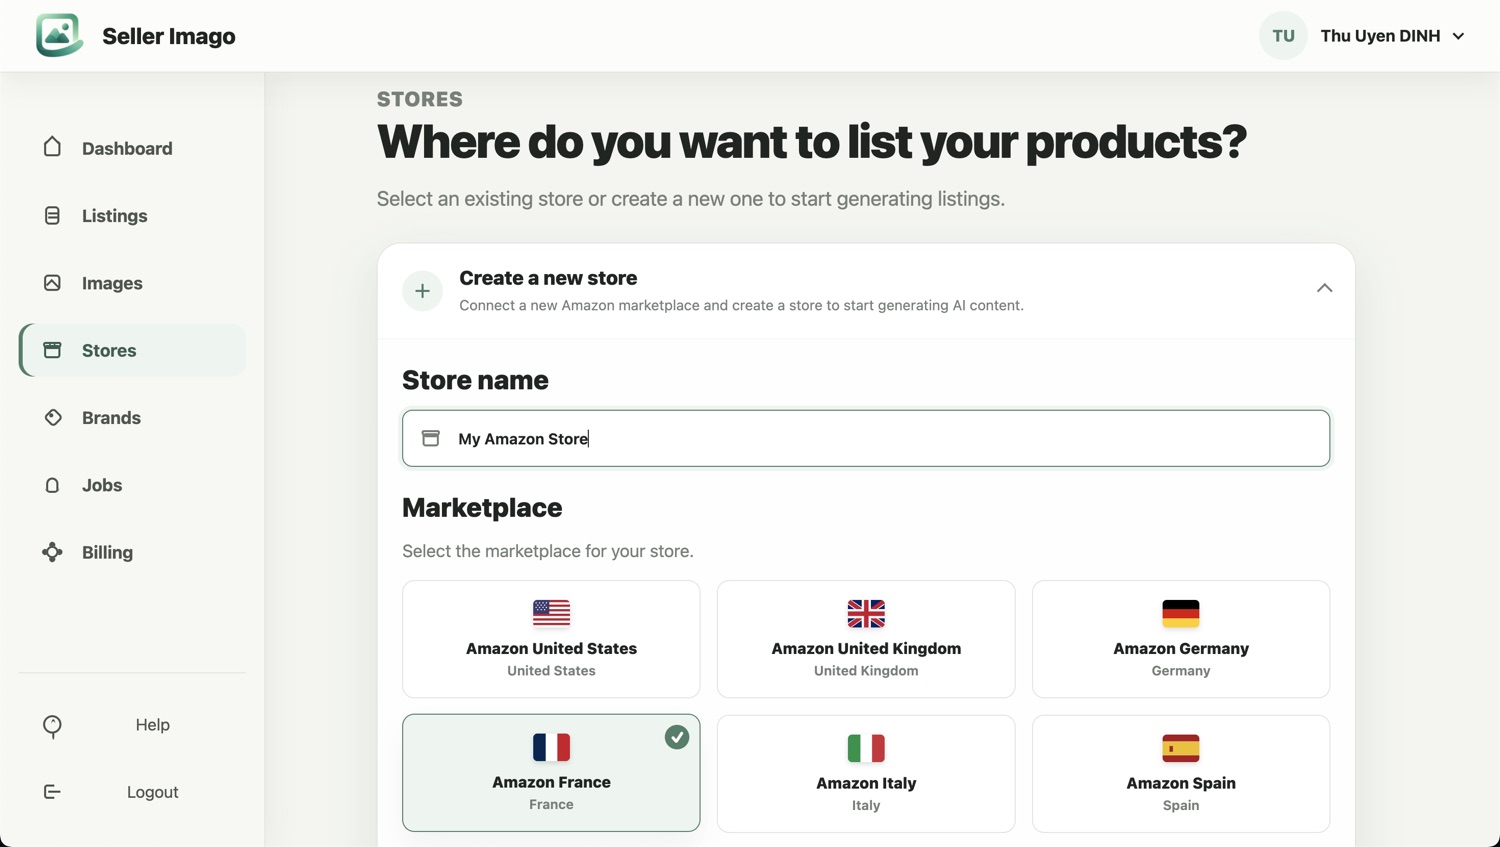1500x847 pixels.
Task: Click the Jobs bell icon
Action: (52, 485)
